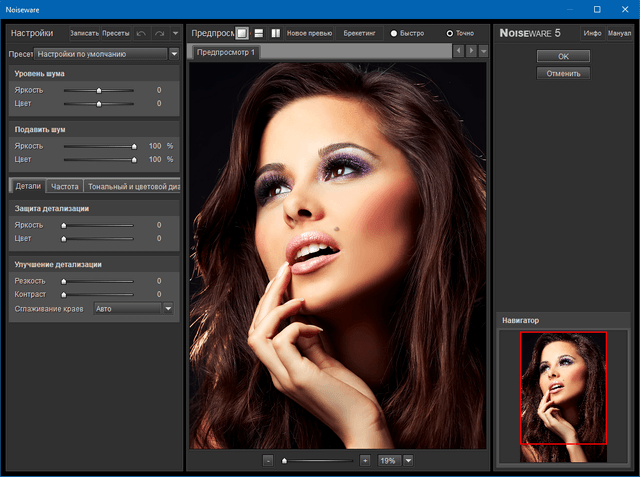640x477 pixels.
Task: Switch to the Частота tab
Action: tap(65, 186)
